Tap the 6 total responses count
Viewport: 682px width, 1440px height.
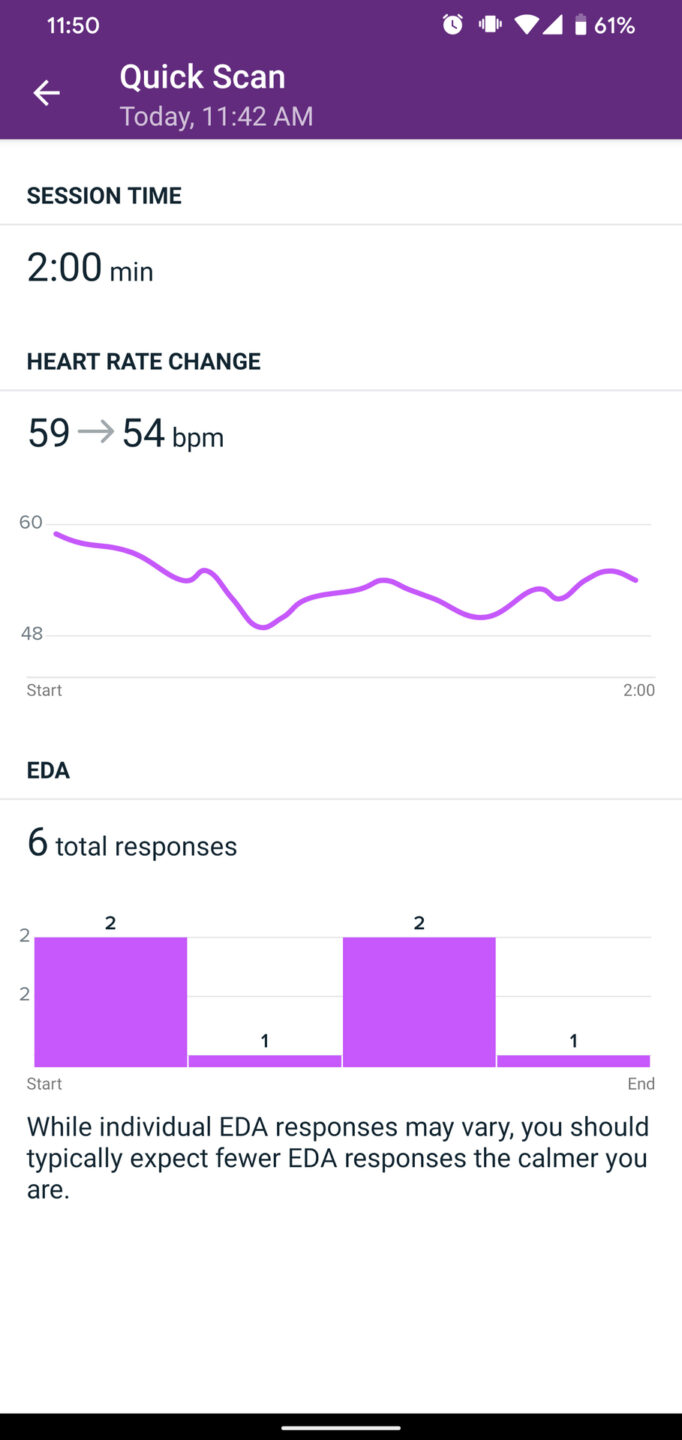coord(131,844)
